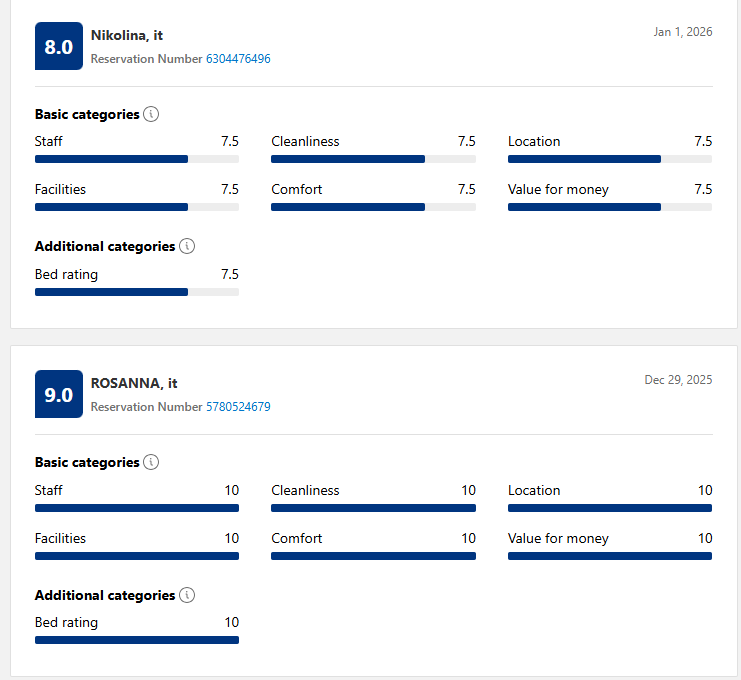Viewport: 741px width, 680px height.
Task: Click the Dec 29, 2025 review date
Action: point(679,380)
